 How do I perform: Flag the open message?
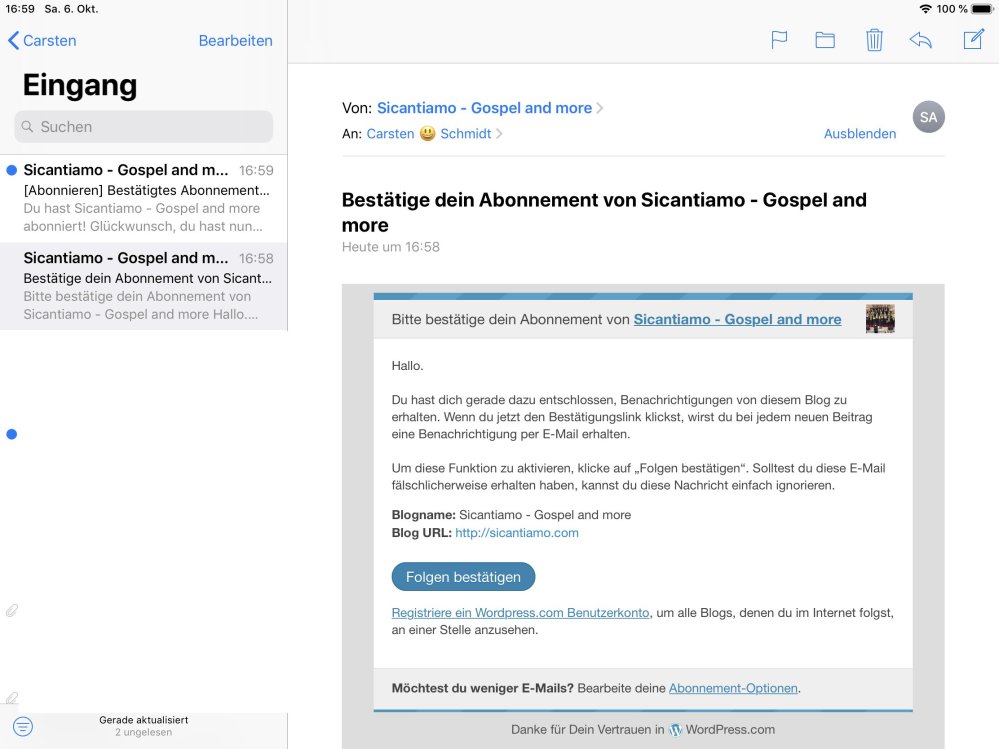[779, 40]
